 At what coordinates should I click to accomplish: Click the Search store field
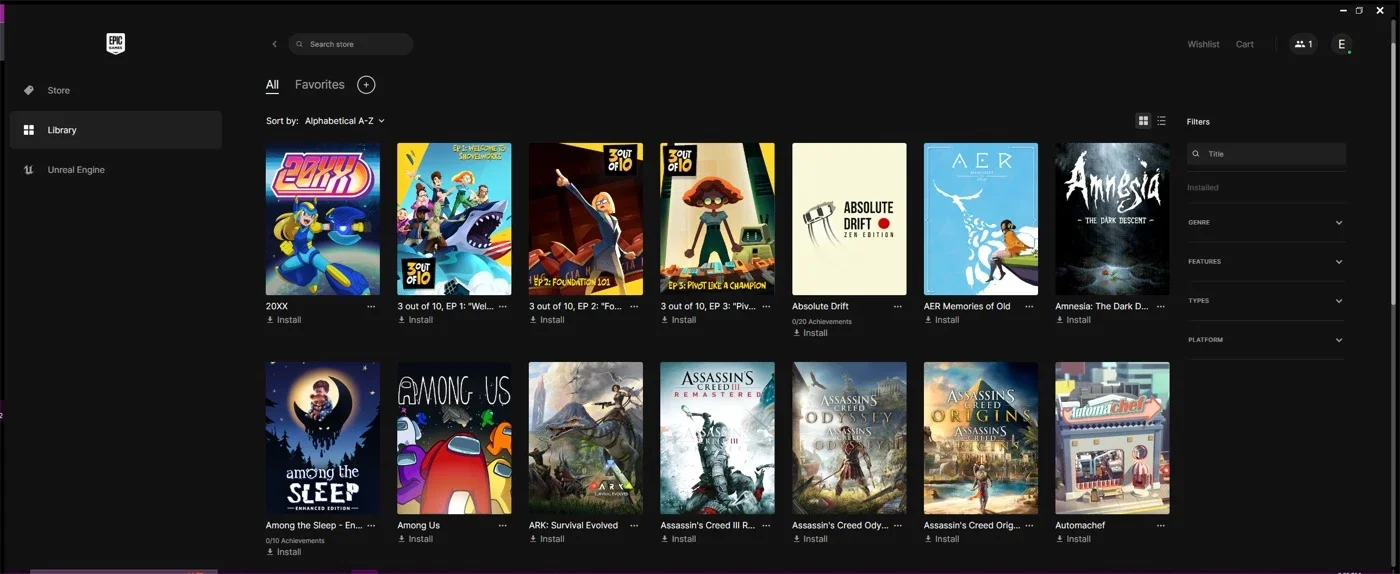point(351,44)
